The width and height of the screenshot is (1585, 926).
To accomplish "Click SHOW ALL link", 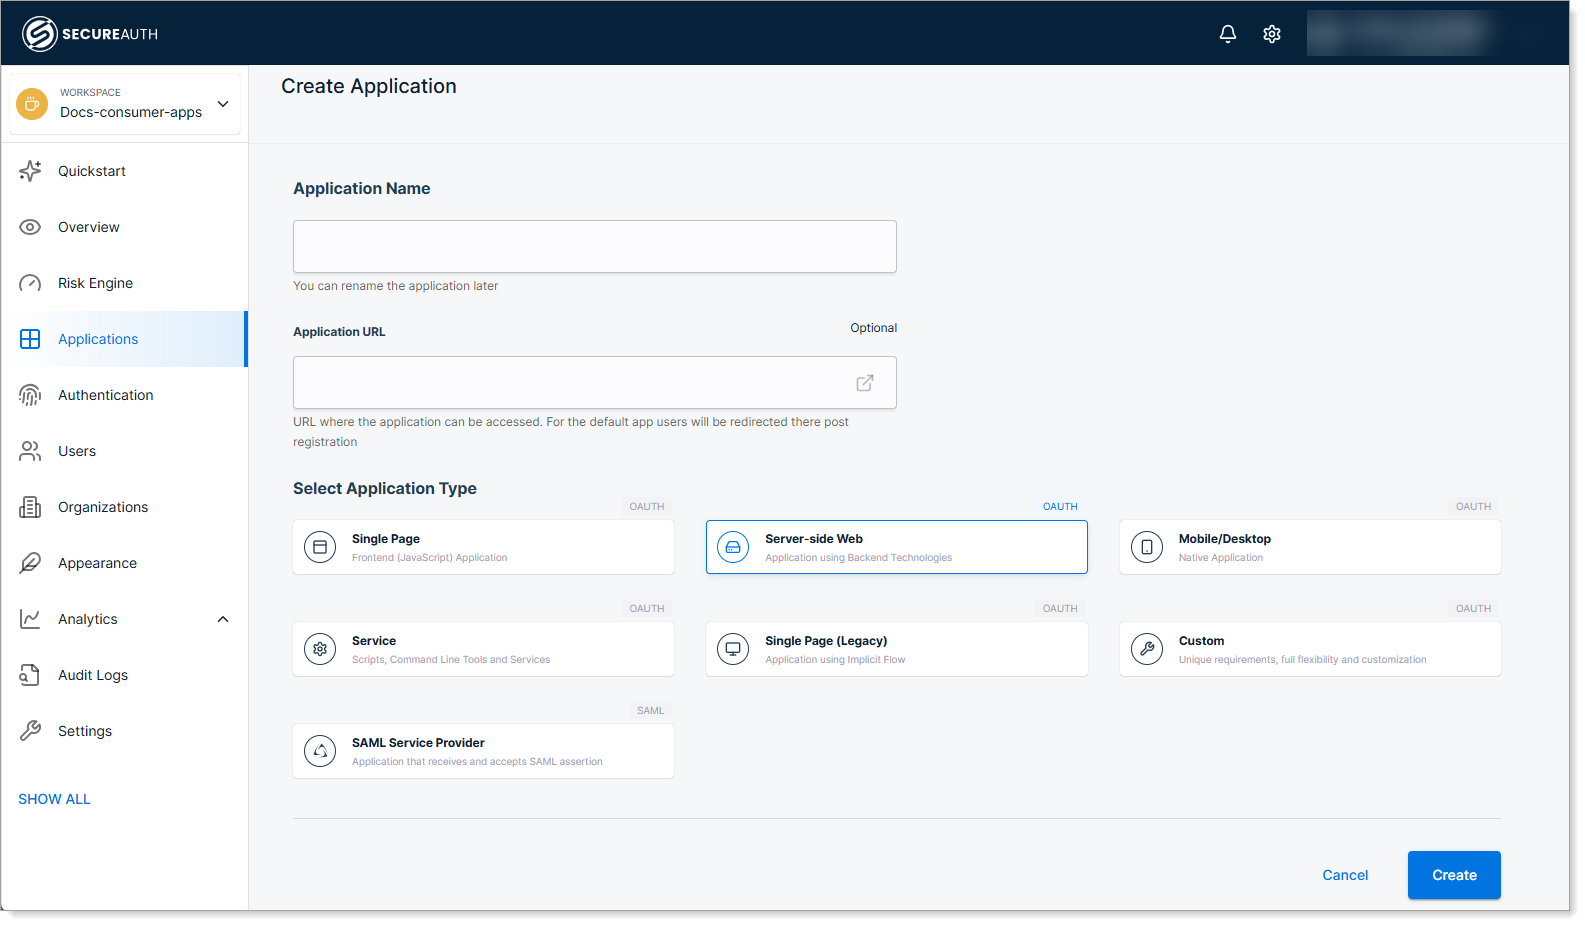I will (54, 799).
